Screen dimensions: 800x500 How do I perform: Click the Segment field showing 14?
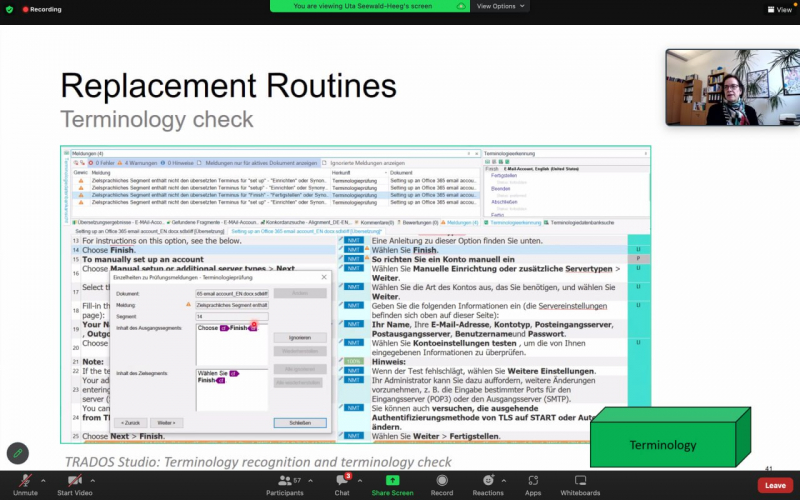click(x=232, y=316)
